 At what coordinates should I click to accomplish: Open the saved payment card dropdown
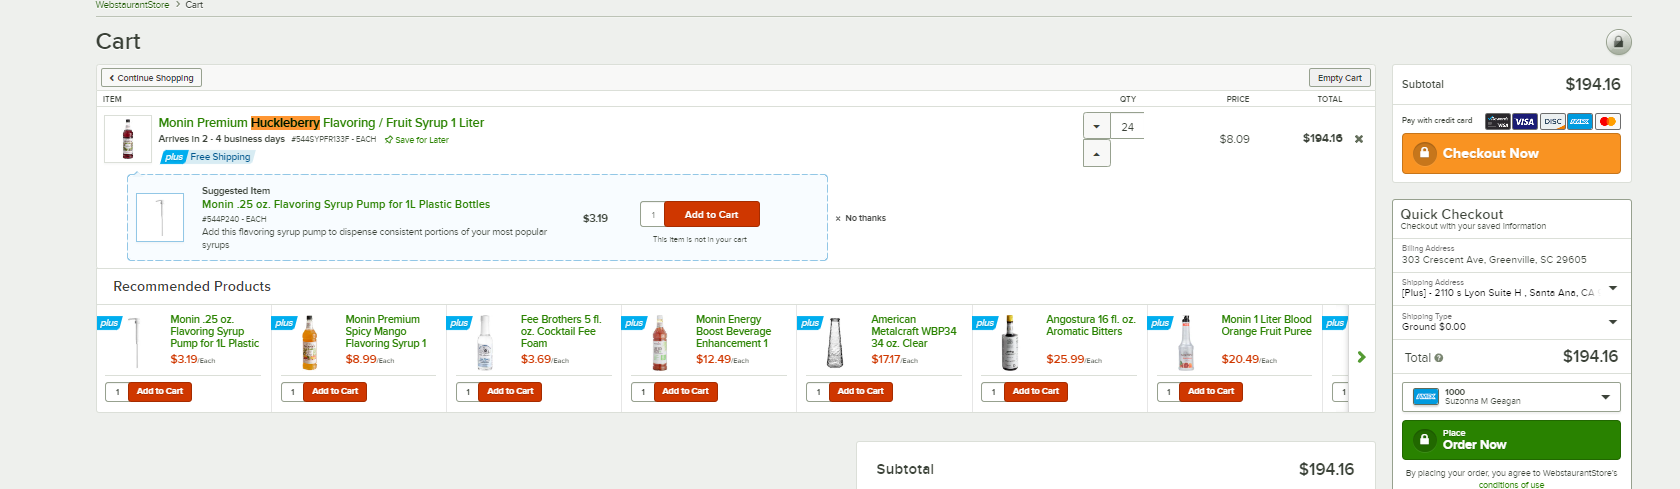click(1511, 397)
